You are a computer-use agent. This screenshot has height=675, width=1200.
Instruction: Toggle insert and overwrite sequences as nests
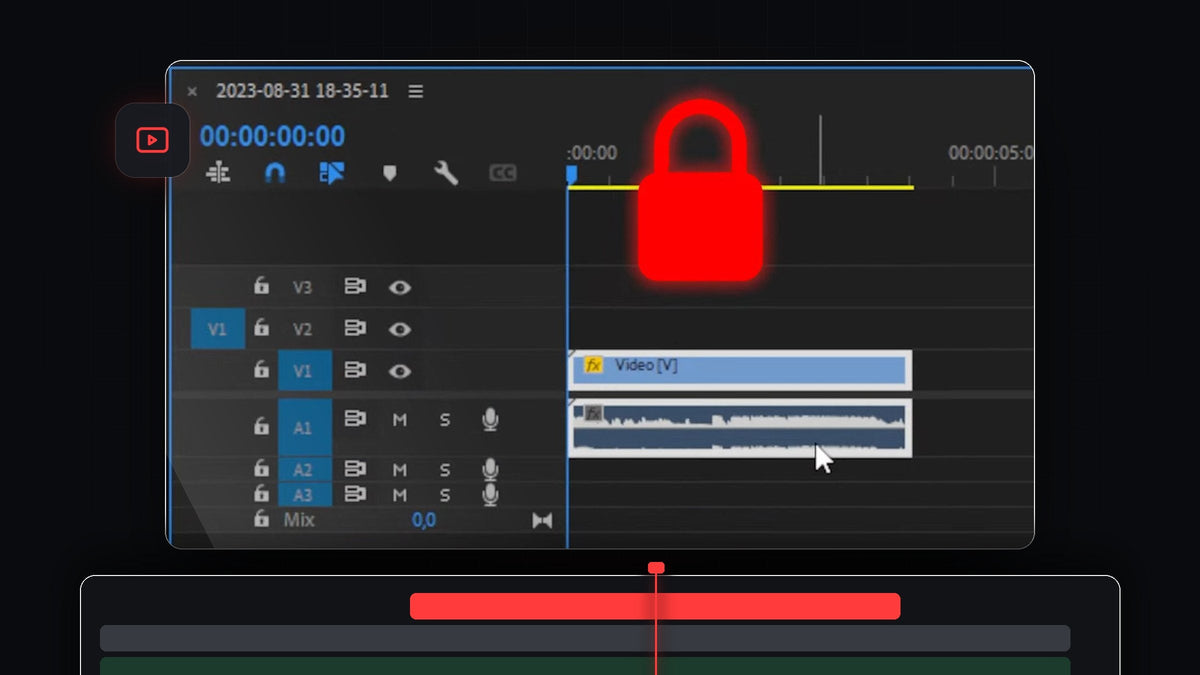(218, 173)
